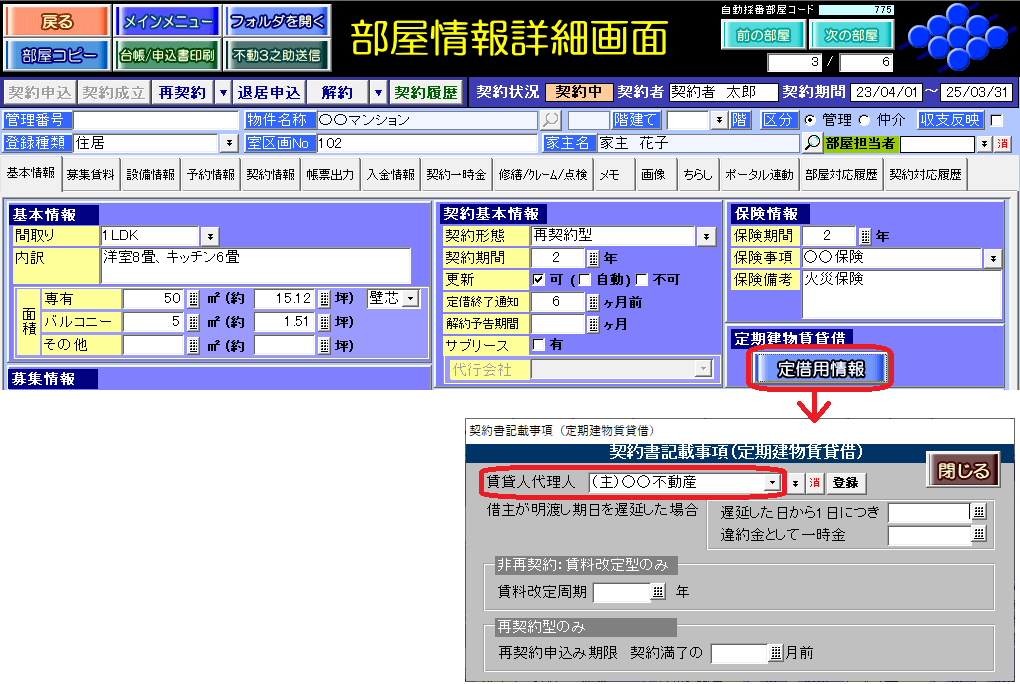Click calculator icon beside 定借終了通知 months field
1020x684 pixels.
pos(593,302)
